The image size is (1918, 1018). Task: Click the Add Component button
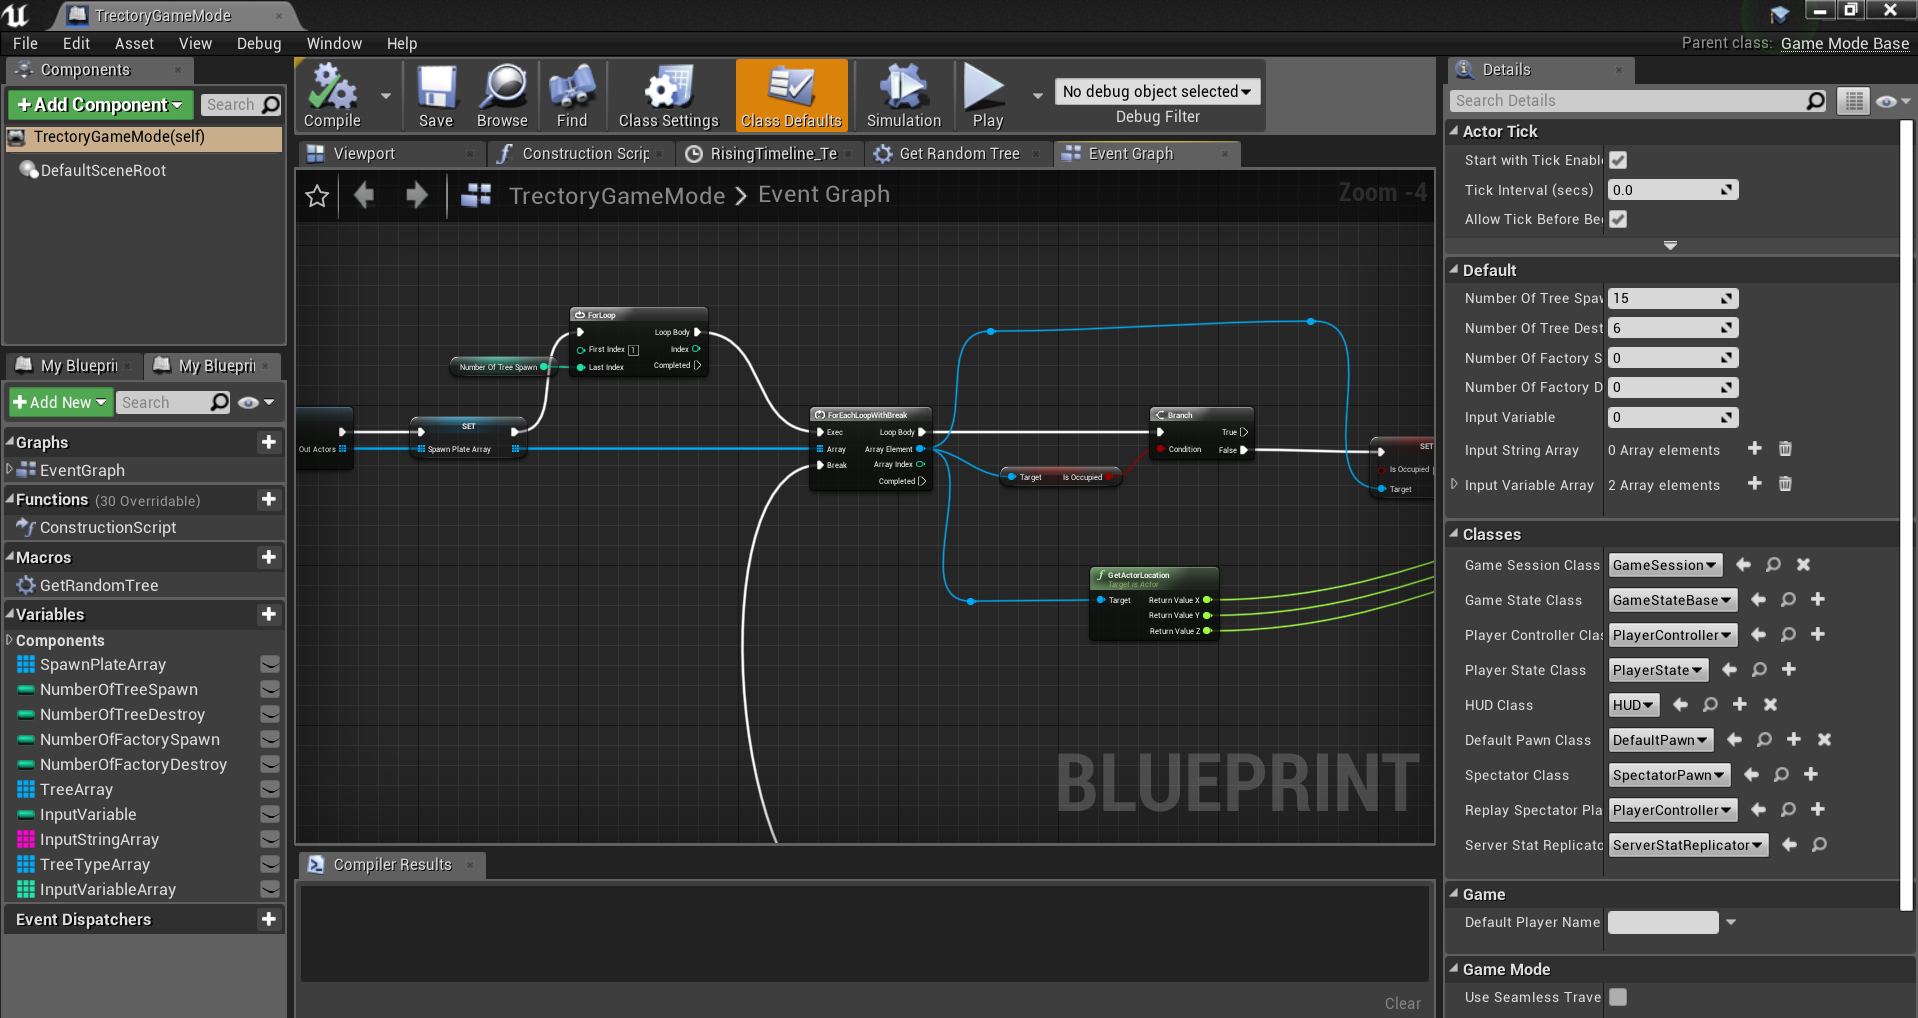(100, 105)
